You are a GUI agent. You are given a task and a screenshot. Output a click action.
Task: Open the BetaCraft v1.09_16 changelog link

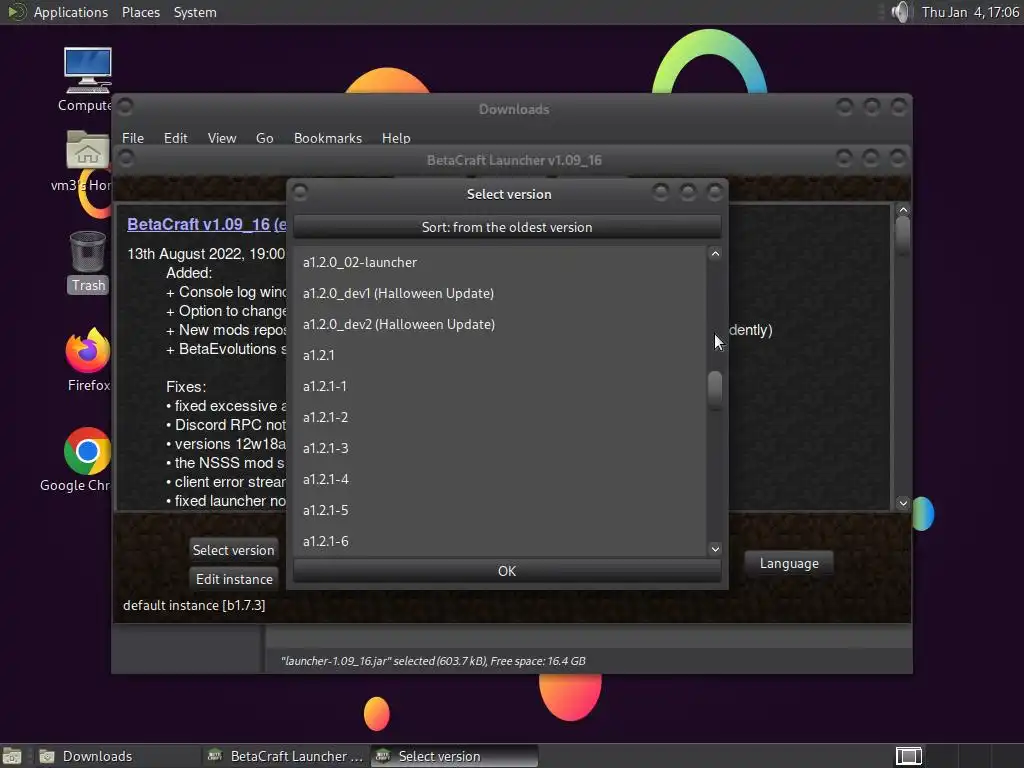[206, 224]
